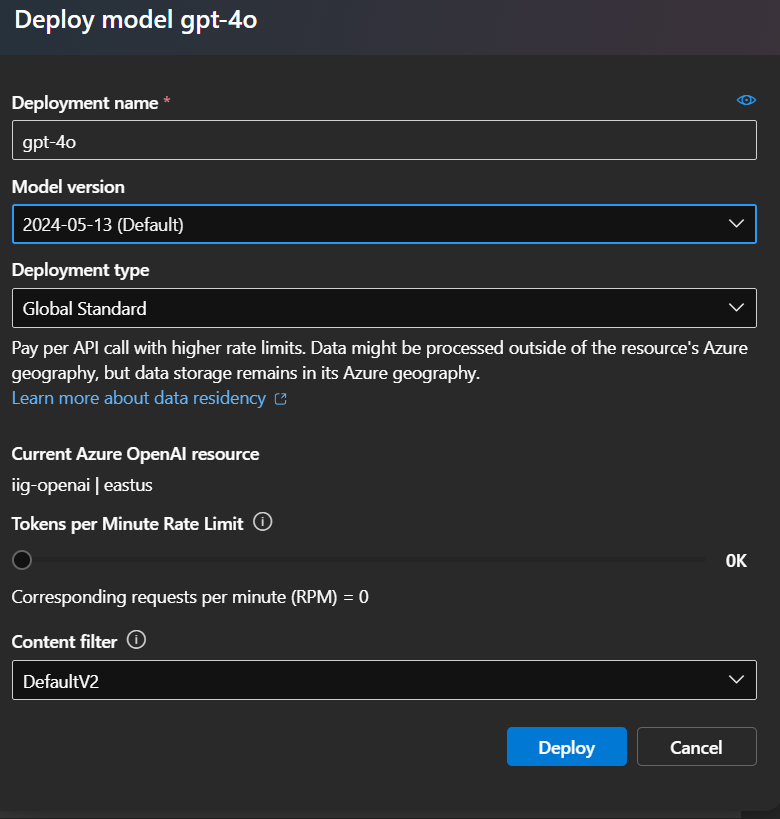Click the Deployment type label
Image resolution: width=780 pixels, height=819 pixels.
pyautogui.click(x=80, y=270)
